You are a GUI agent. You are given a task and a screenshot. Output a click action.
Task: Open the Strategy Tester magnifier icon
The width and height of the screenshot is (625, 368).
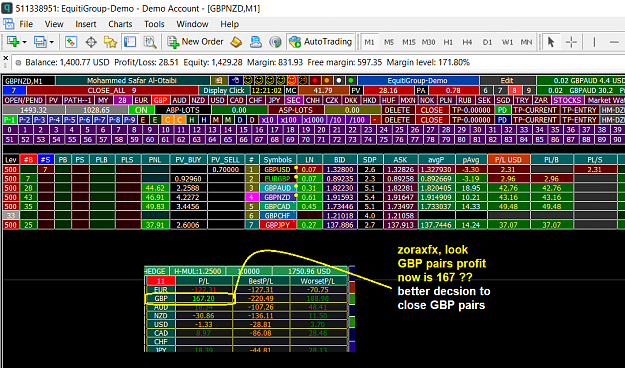point(150,42)
